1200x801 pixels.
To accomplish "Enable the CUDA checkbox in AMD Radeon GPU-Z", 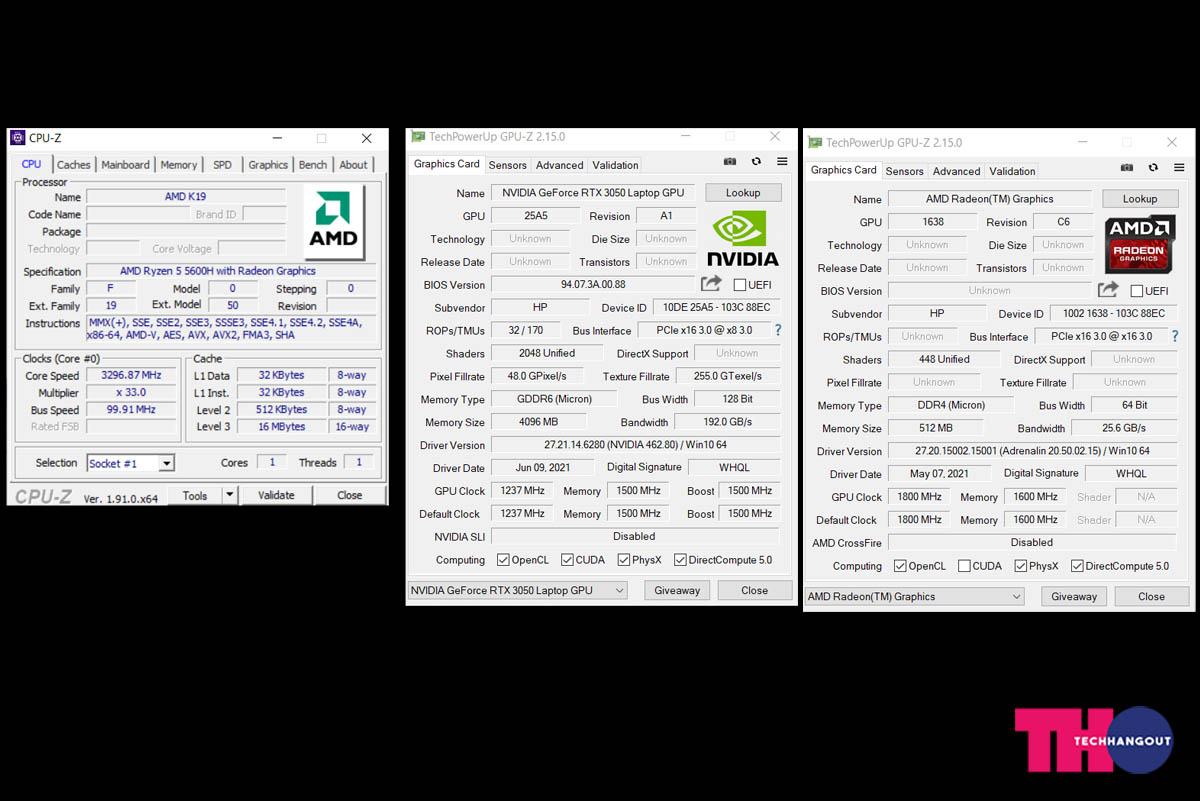I will (964, 566).
